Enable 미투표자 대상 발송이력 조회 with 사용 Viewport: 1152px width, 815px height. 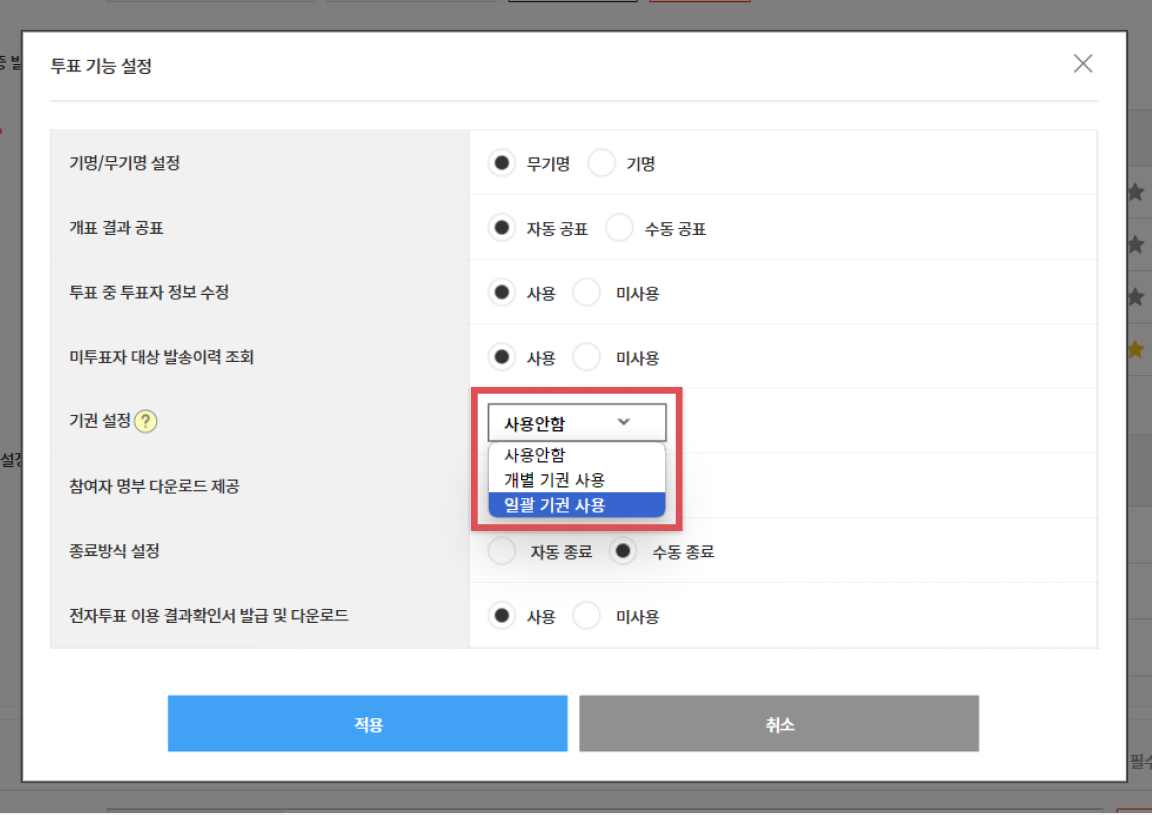(501, 357)
